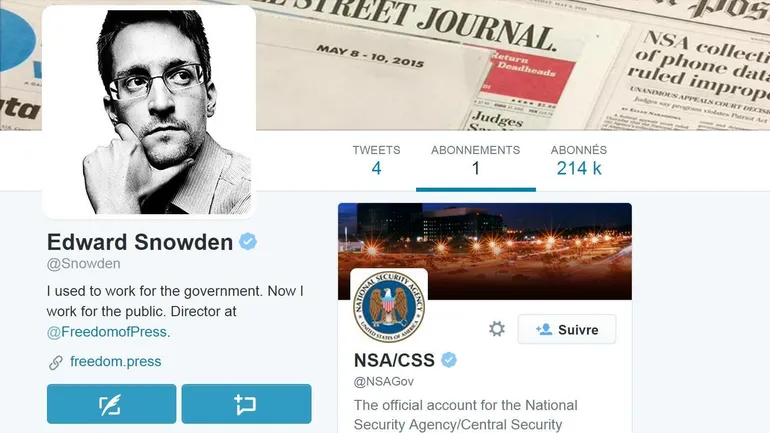Click the verified badge next to Edward Snowden

pyautogui.click(x=248, y=242)
